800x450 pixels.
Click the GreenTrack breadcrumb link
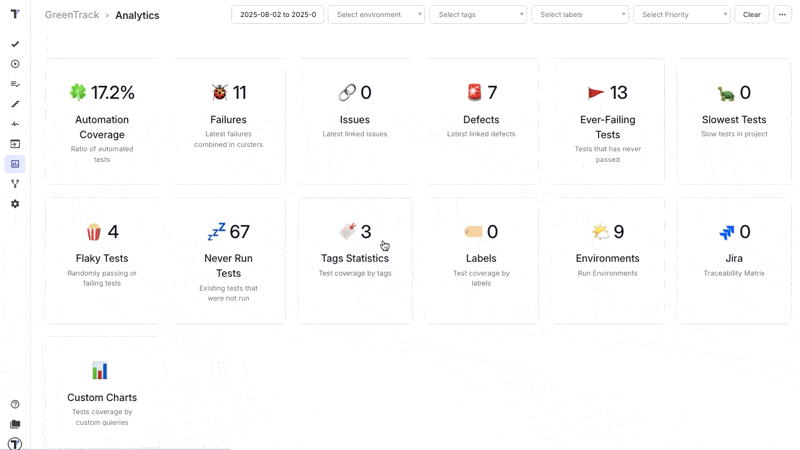(71, 15)
